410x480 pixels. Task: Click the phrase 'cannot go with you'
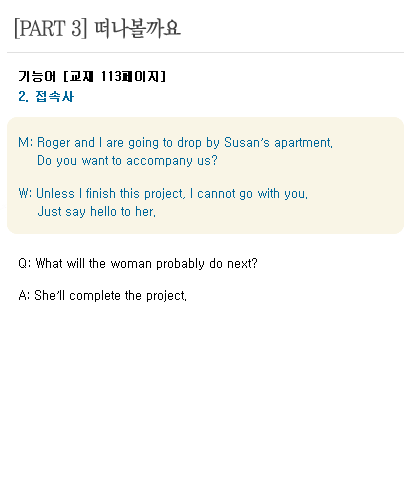pos(252,194)
